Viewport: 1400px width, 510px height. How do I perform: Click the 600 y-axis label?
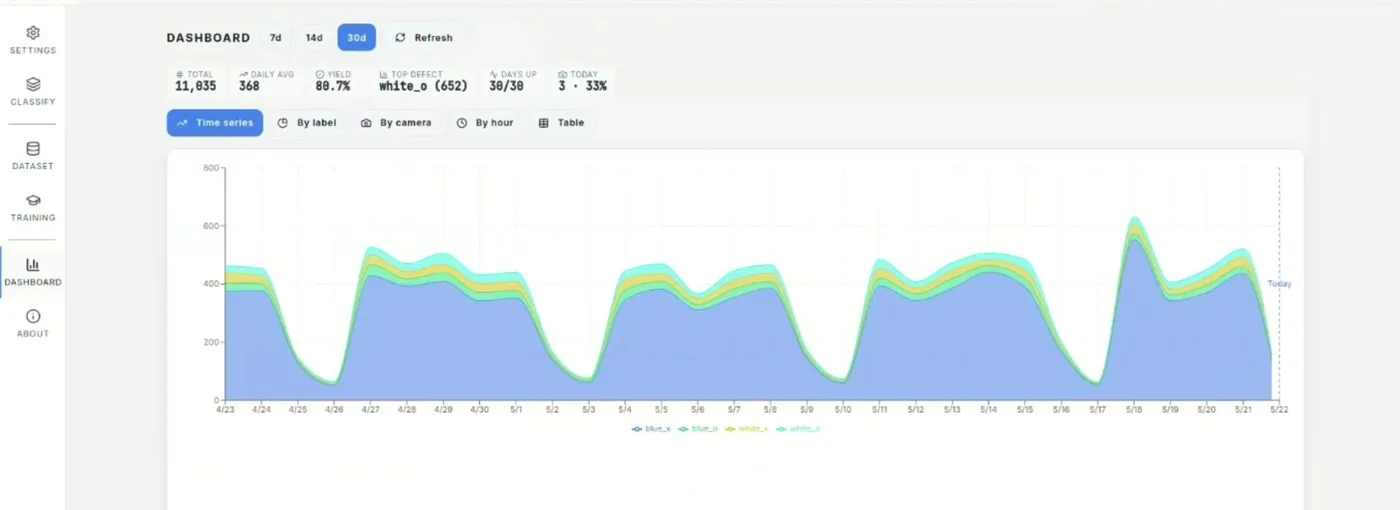211,226
